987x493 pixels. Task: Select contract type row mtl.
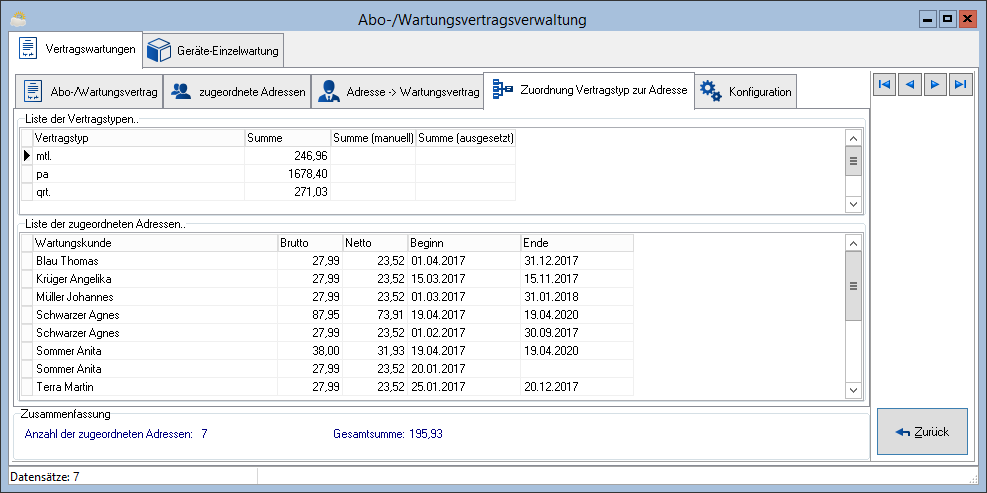pyautogui.click(x=268, y=156)
